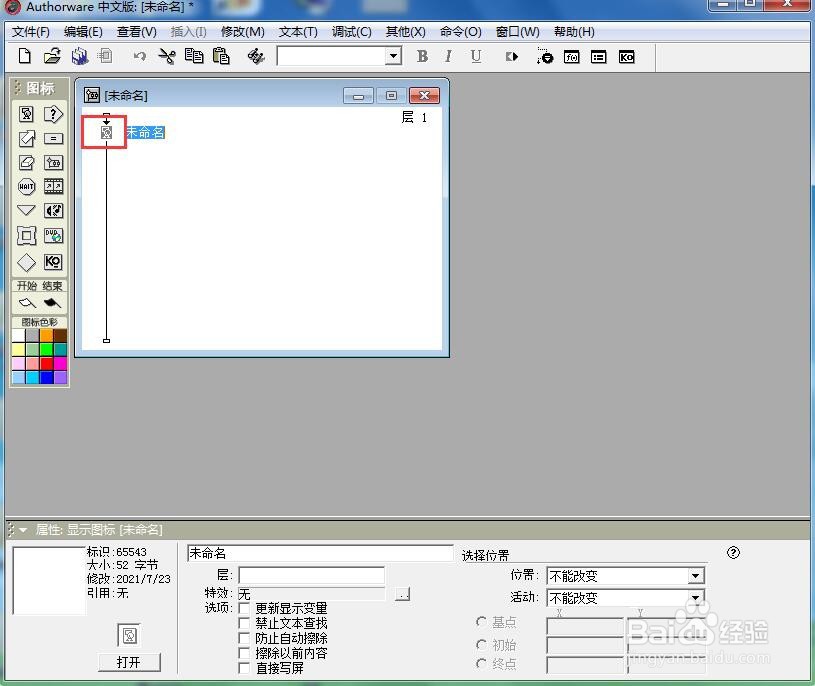This screenshot has height=686, width=815.
Task: Open the Functions window icon
Action: (x=572, y=57)
